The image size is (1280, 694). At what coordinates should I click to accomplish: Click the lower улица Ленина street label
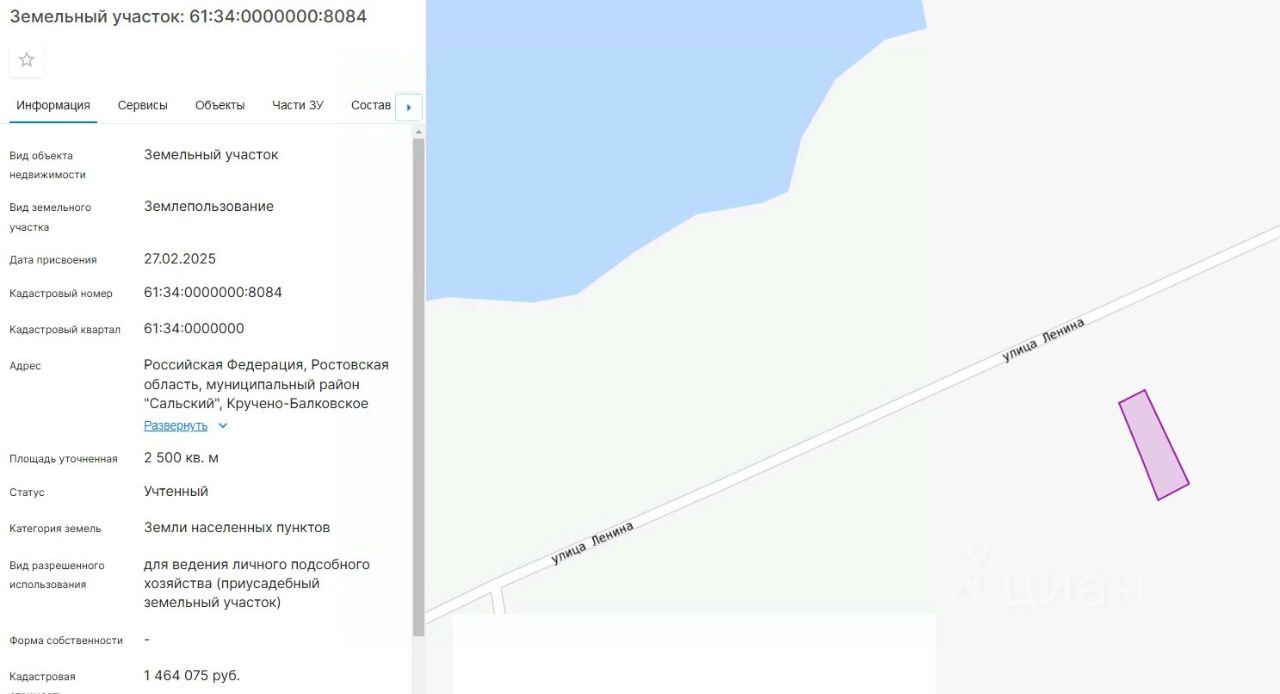point(592,543)
